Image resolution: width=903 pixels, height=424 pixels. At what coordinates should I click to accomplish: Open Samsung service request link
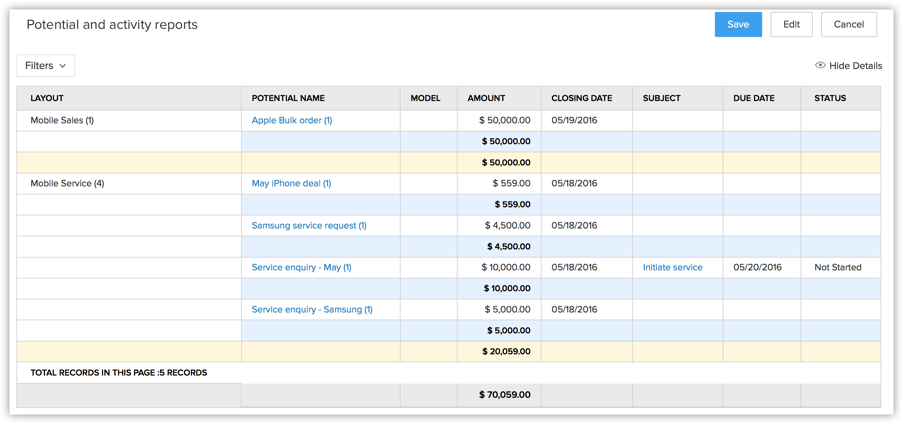pos(309,225)
